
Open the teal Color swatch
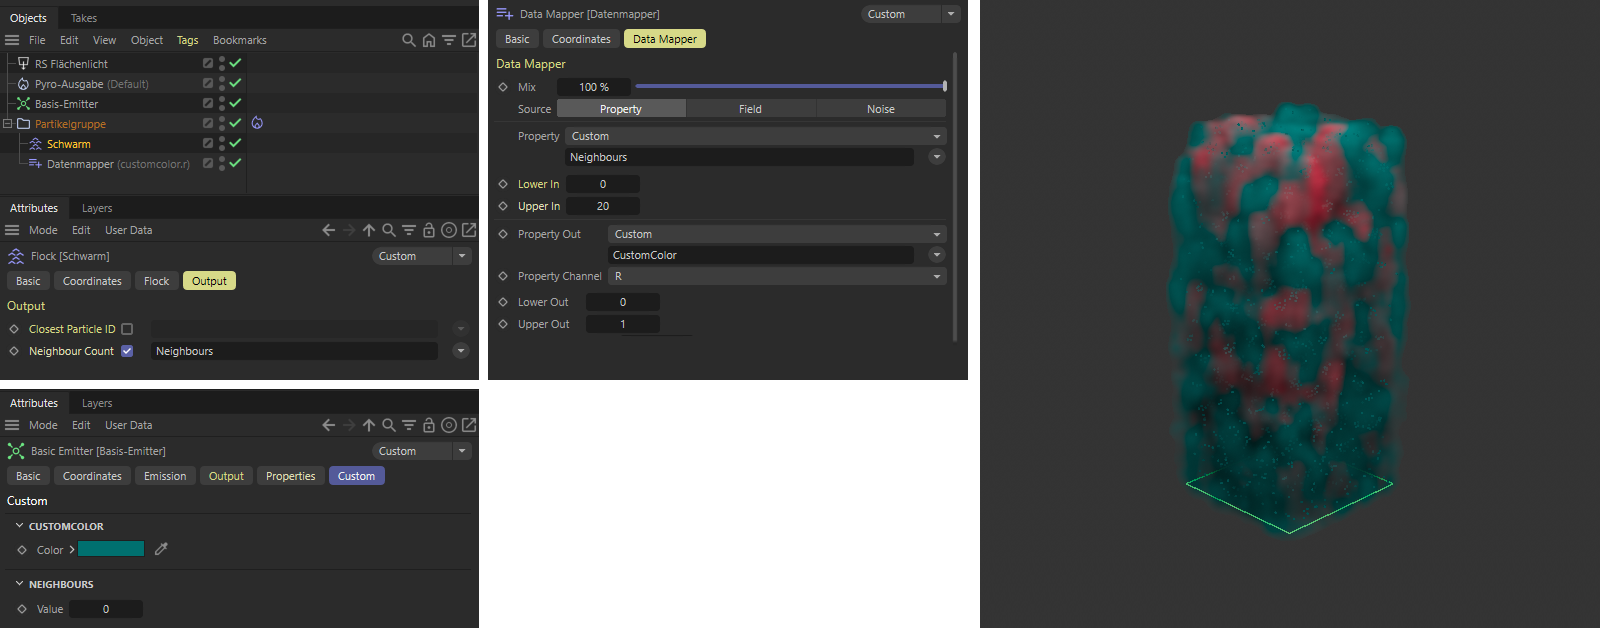(x=111, y=549)
